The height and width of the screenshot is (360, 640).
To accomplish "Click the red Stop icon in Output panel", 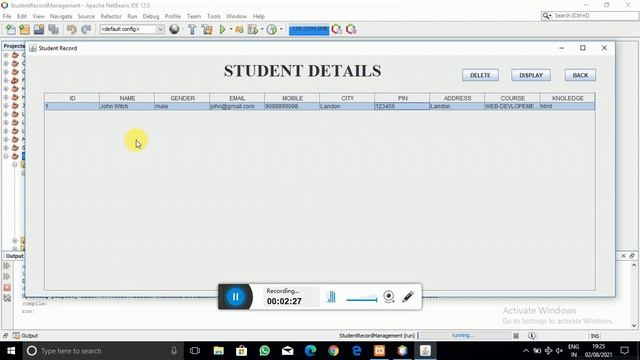I will (7, 288).
